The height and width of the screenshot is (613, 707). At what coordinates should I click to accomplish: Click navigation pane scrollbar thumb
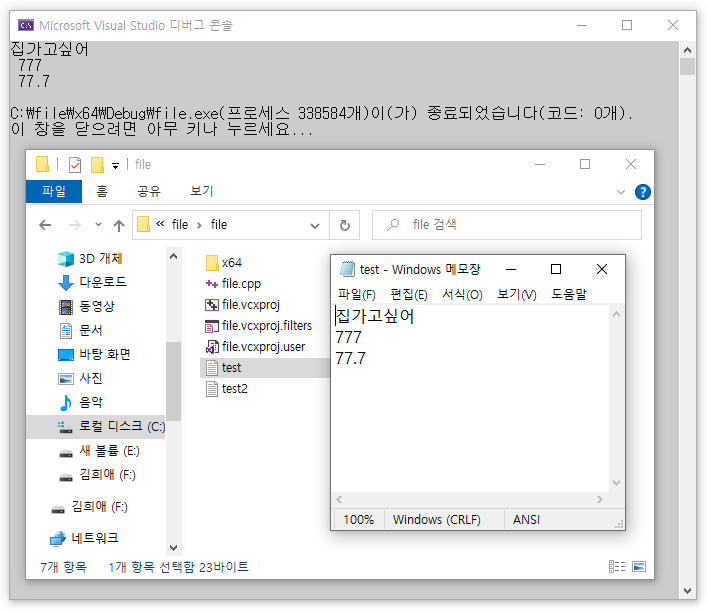174,381
